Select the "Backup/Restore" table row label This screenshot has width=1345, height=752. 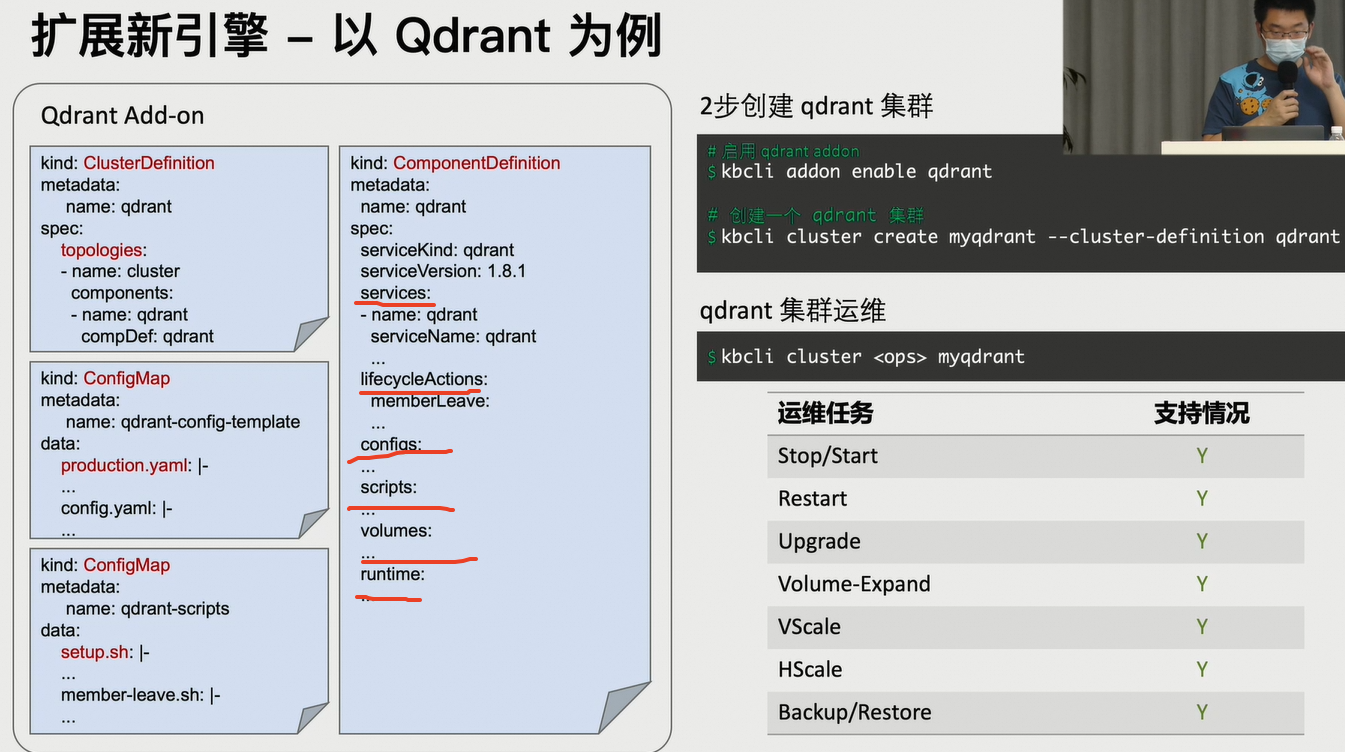(855, 713)
